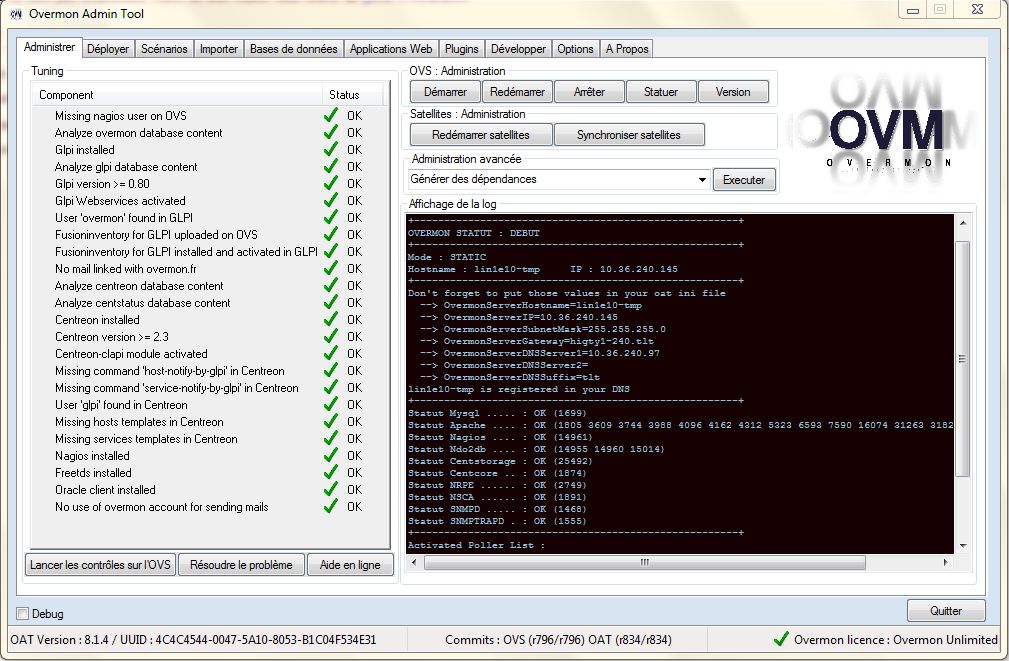Click the Version button
The width and height of the screenshot is (1009, 661).
pos(733,92)
